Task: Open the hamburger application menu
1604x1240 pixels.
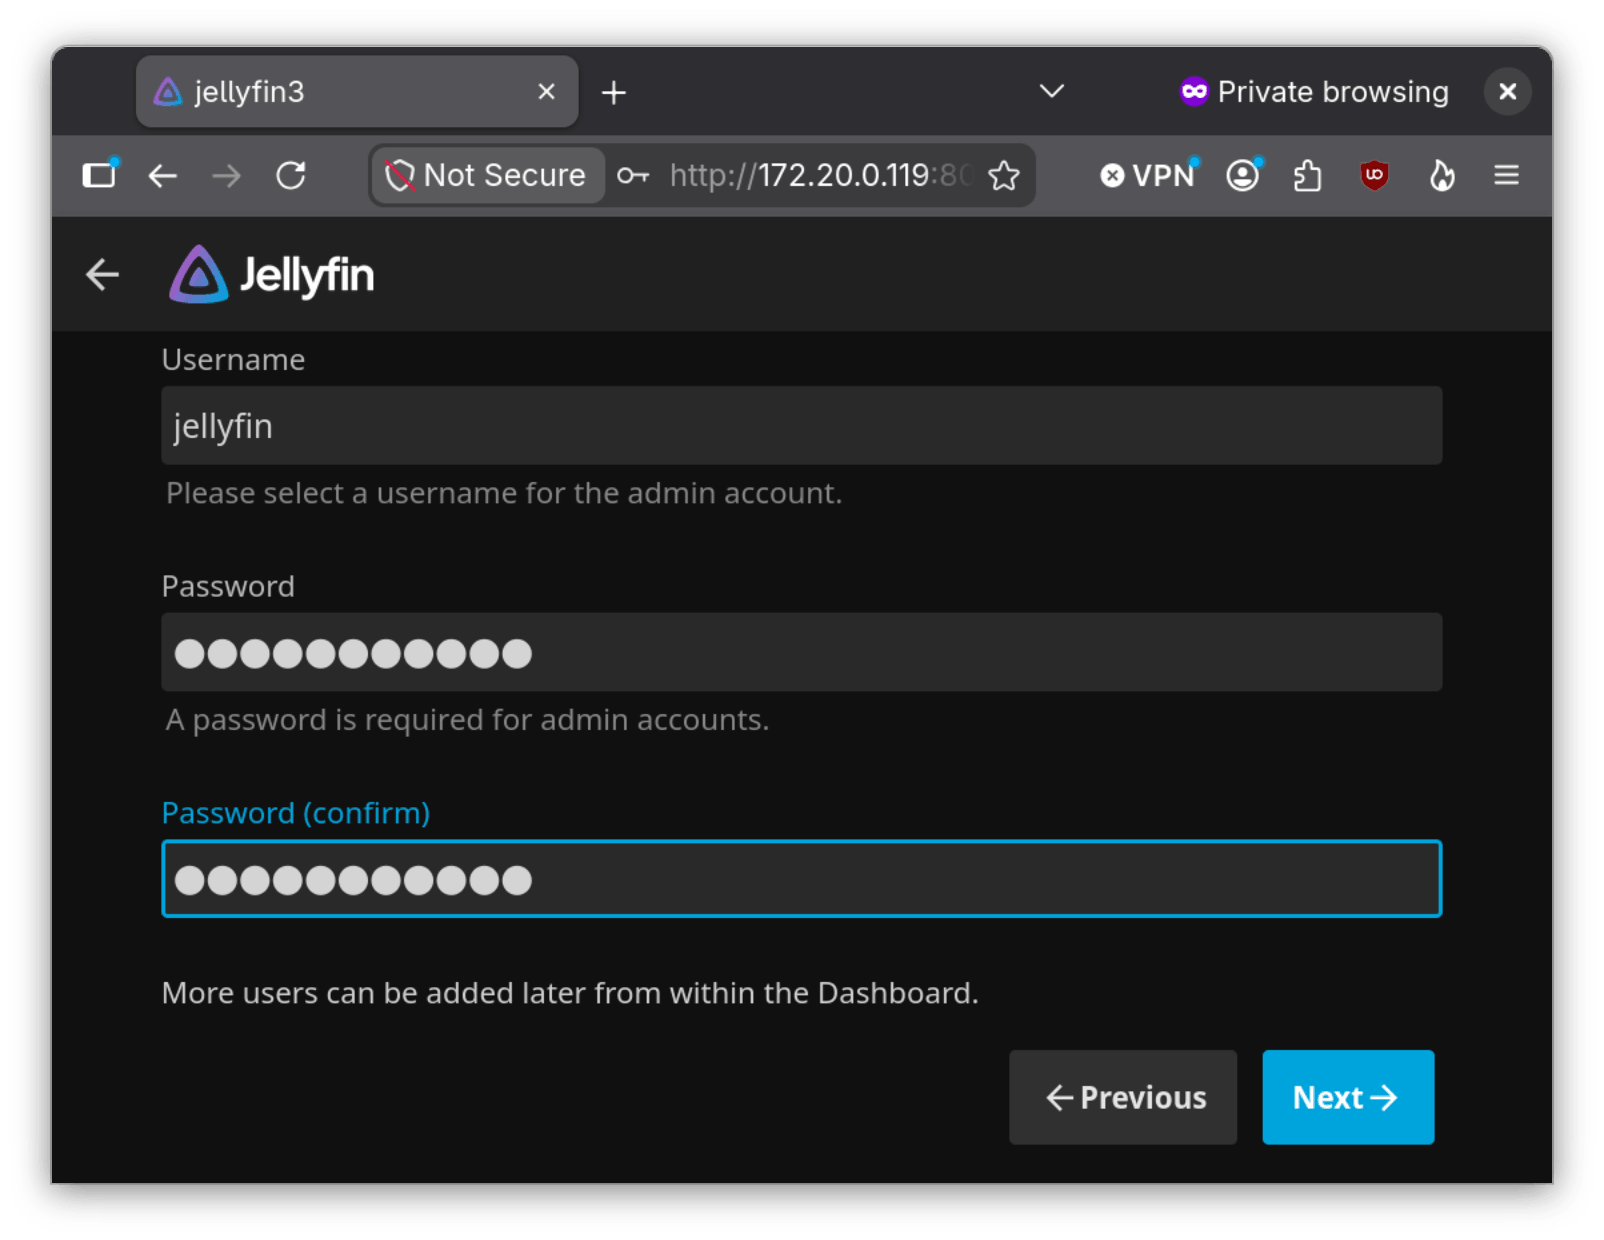Action: click(x=1507, y=176)
